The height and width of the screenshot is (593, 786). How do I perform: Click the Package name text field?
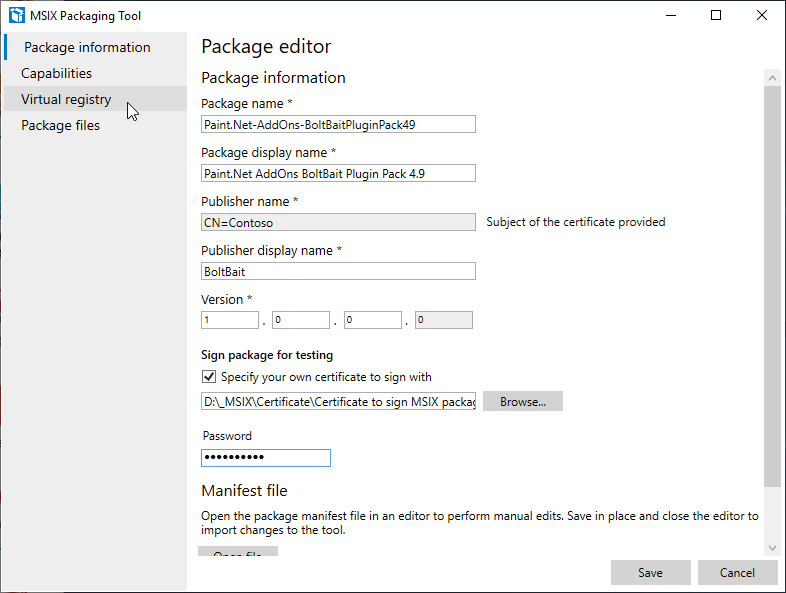338,124
